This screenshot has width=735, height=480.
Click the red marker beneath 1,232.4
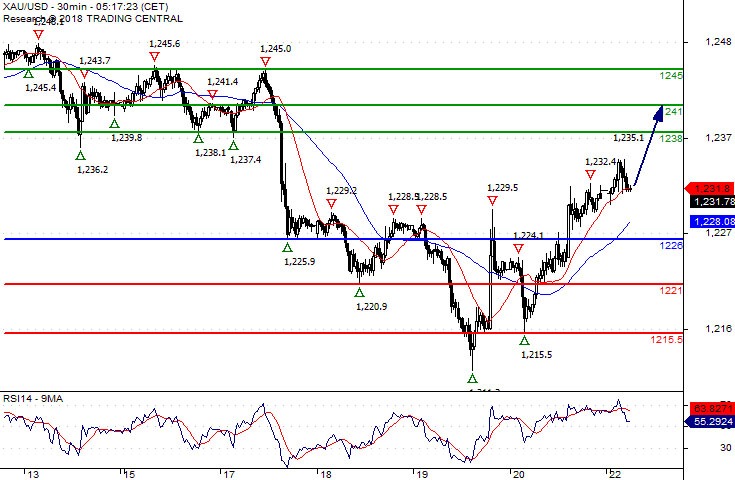(590, 175)
